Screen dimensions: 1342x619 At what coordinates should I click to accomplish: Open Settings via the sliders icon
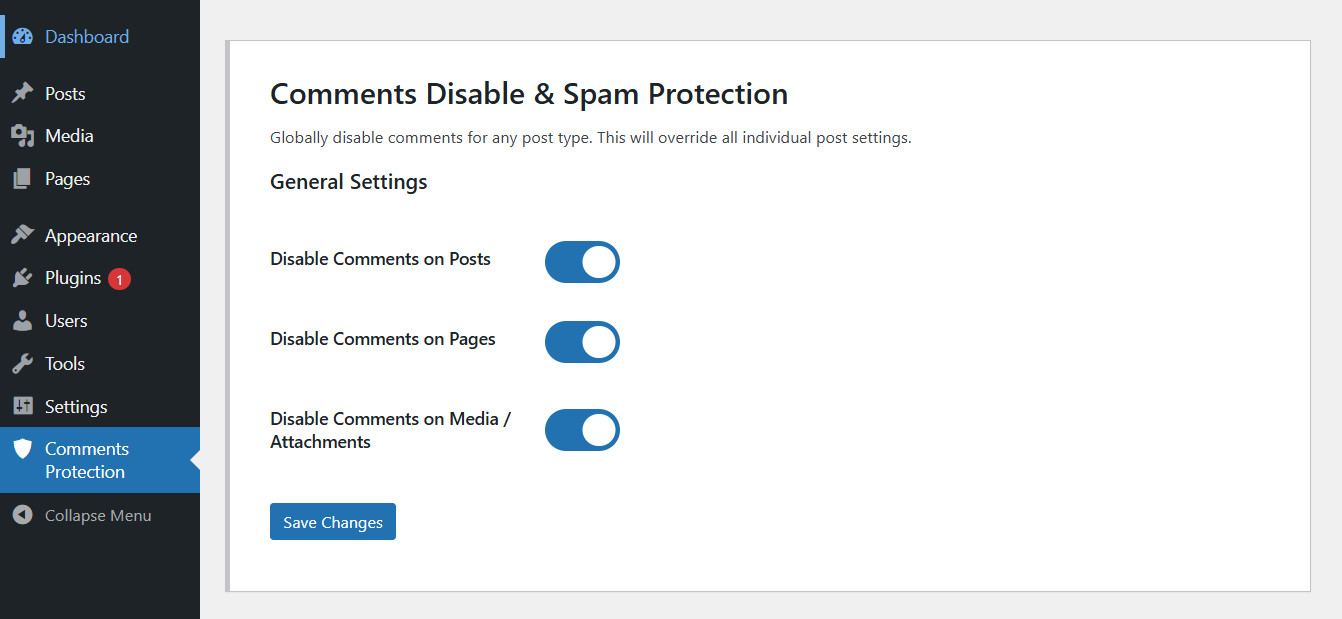pos(23,406)
